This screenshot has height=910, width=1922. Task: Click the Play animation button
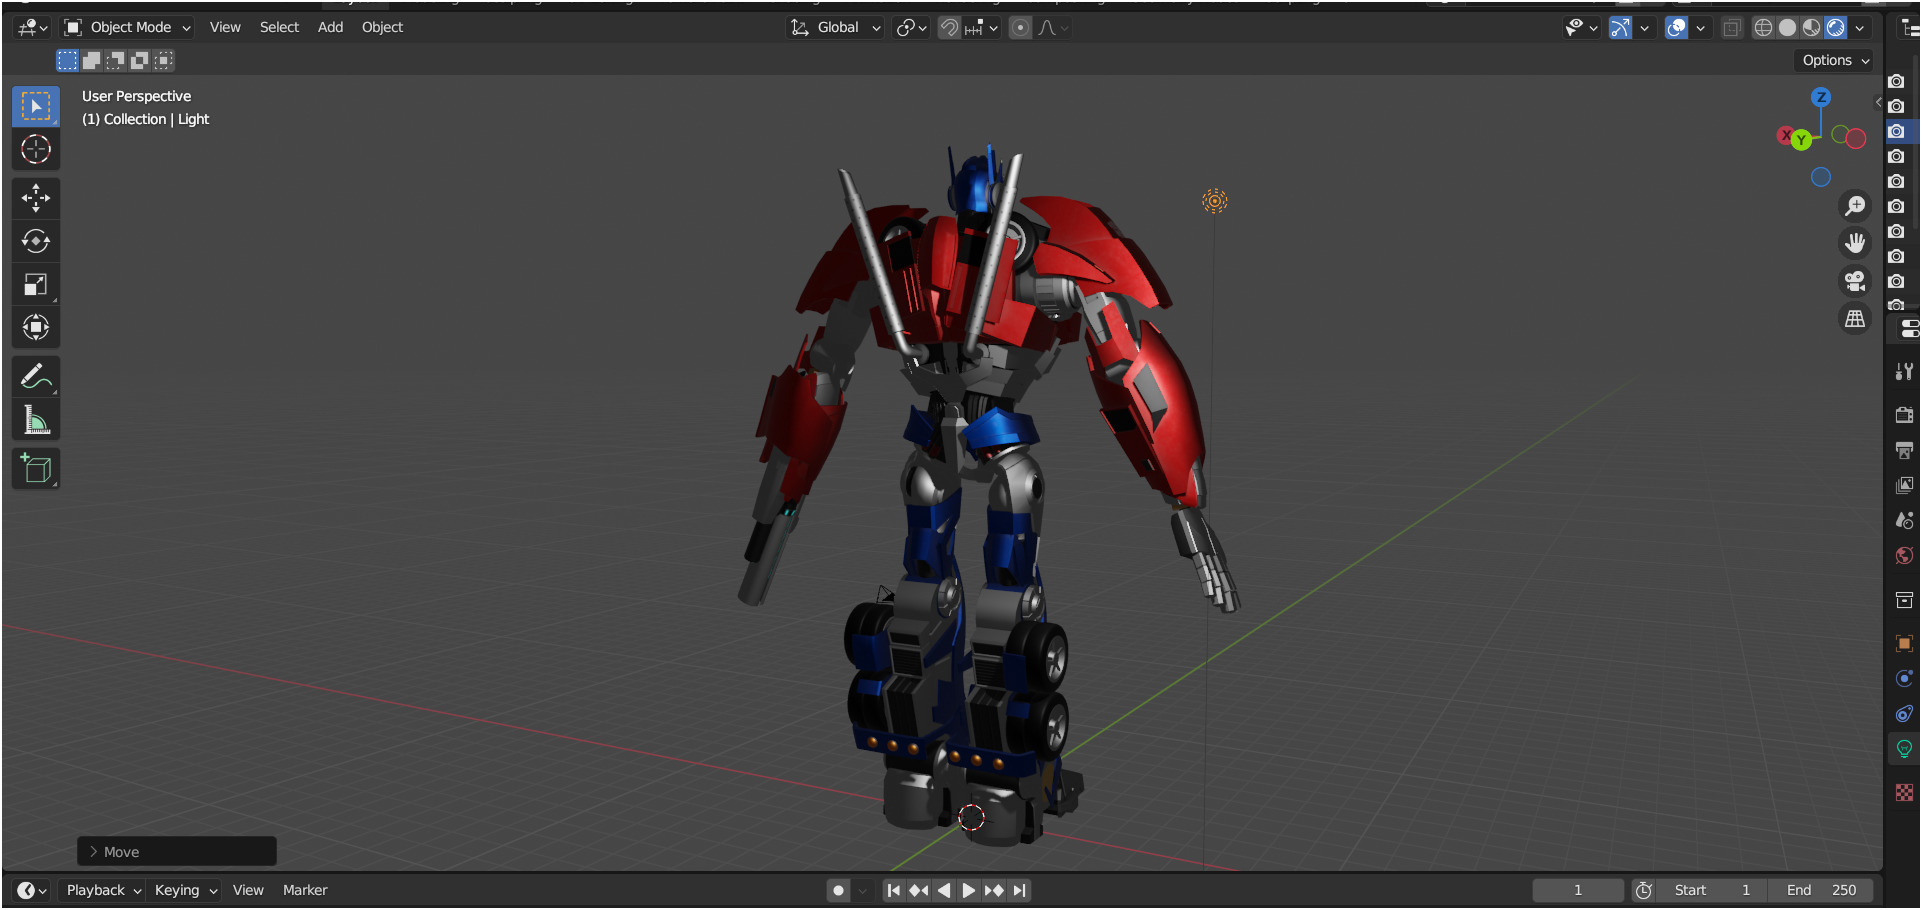[x=969, y=891]
